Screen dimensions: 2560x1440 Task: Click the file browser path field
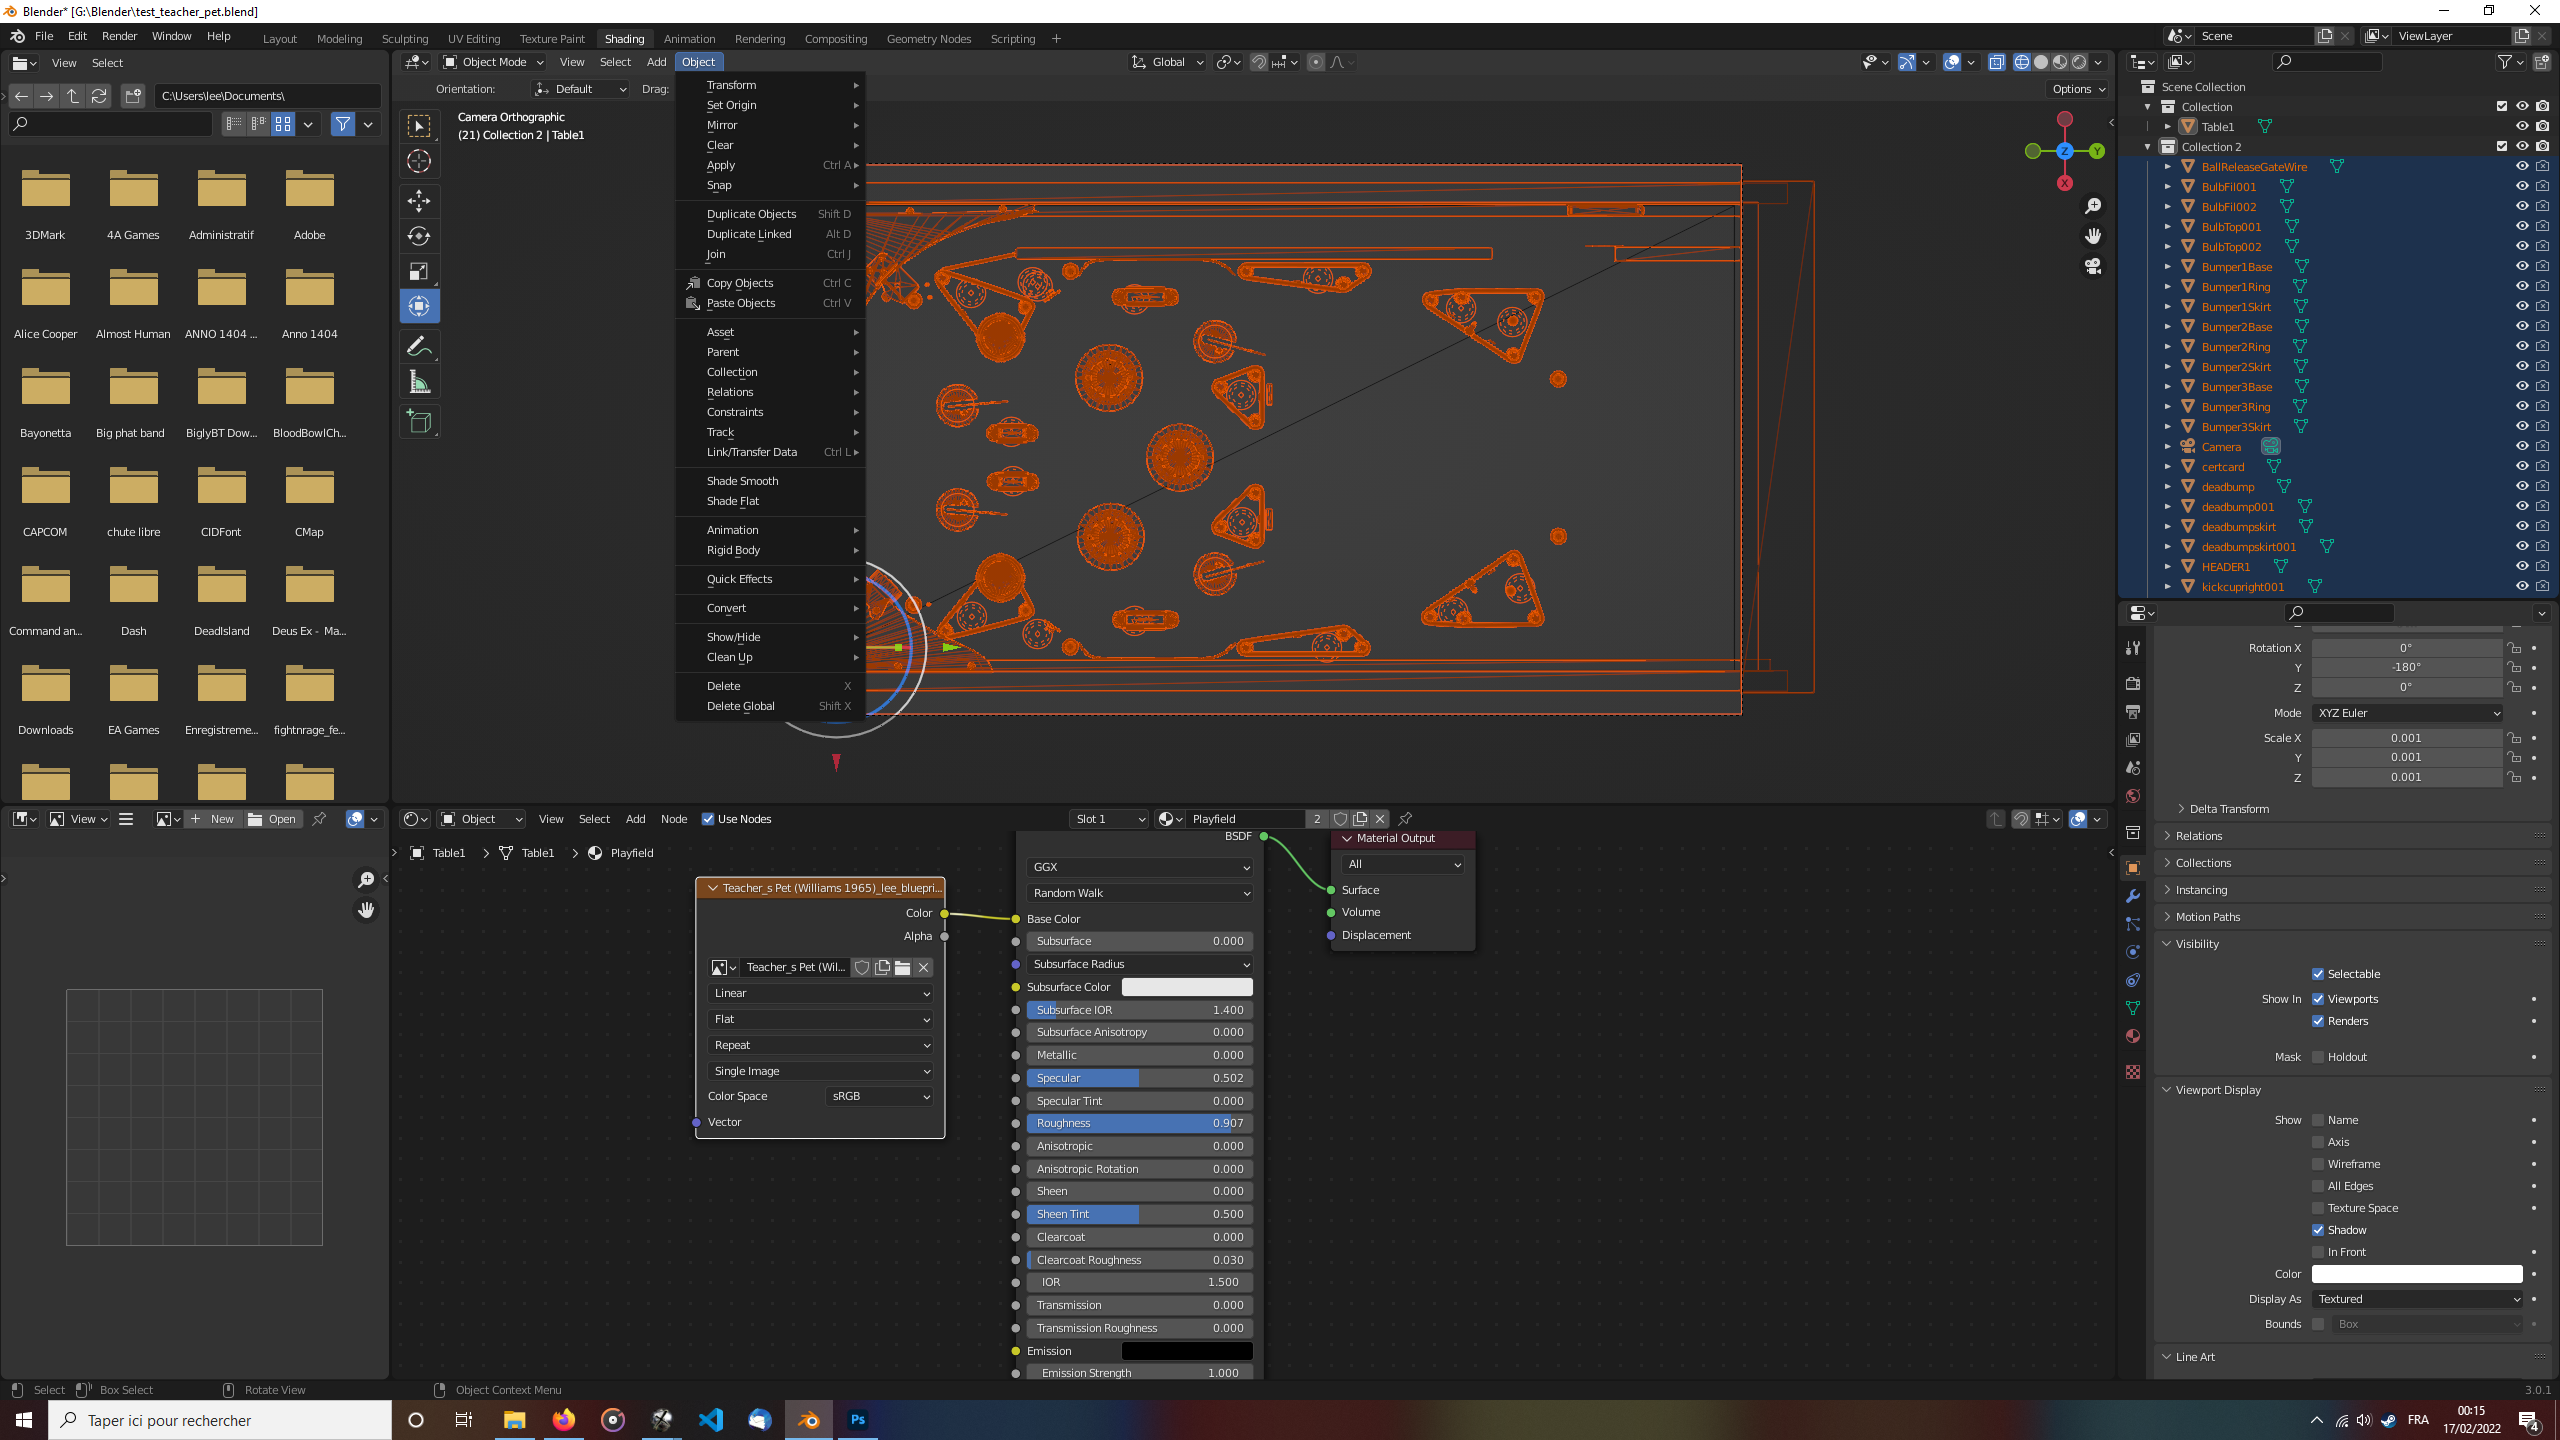tap(268, 96)
